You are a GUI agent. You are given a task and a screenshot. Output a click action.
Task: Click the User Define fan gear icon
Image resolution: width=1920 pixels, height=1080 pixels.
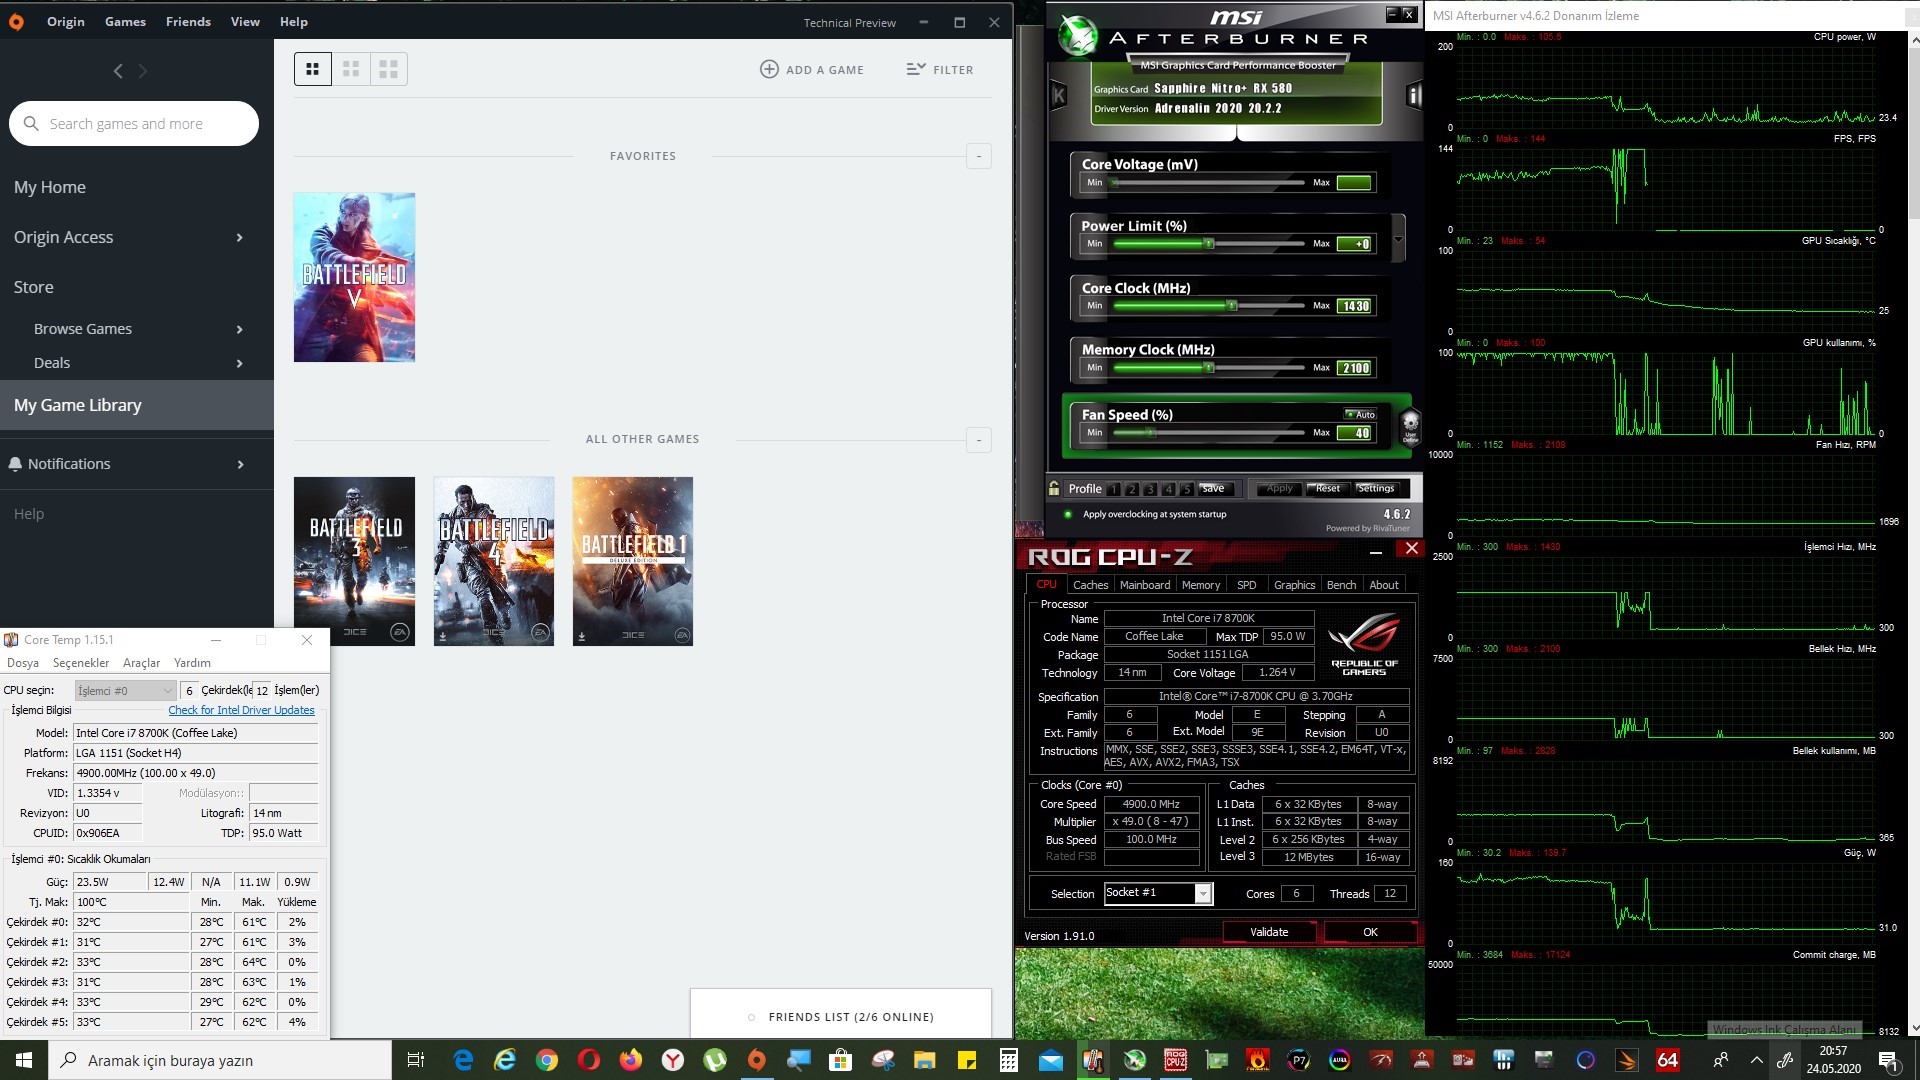pyautogui.click(x=1410, y=427)
